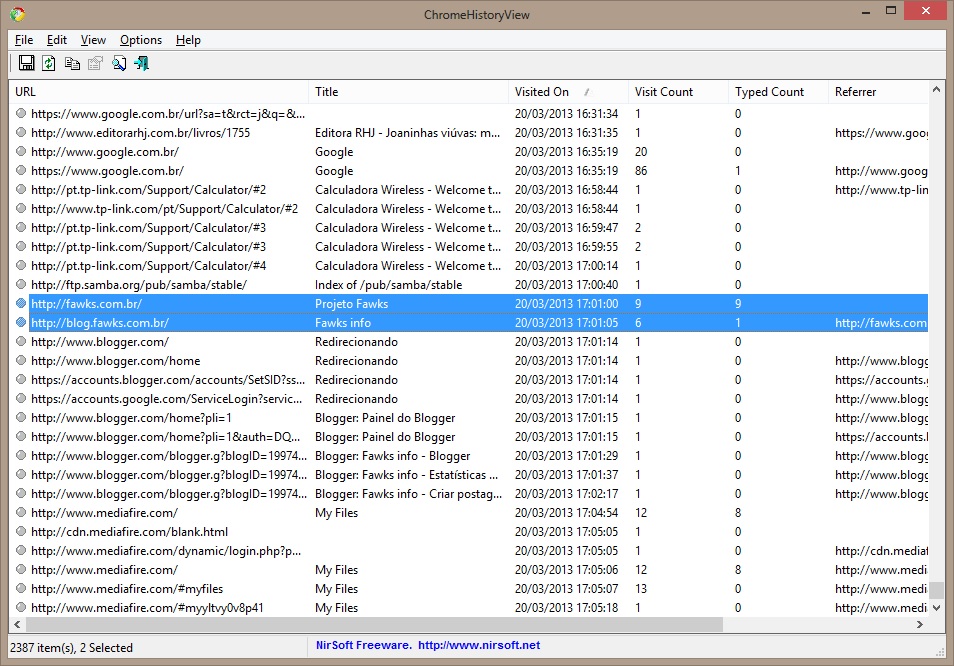
Task: Click the icon beside http://www.blogger.com/home?pli=1
Action: click(x=21, y=417)
